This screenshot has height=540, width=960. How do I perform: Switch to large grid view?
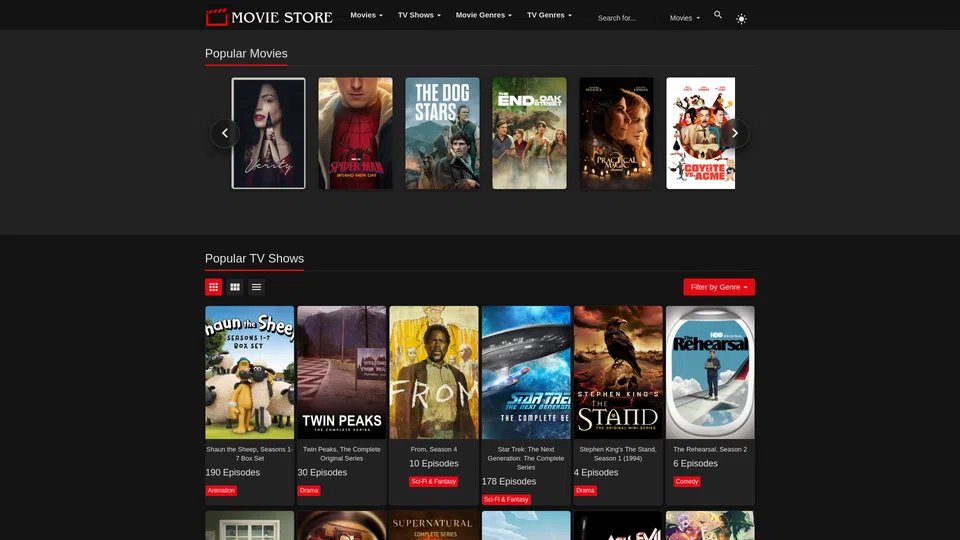pos(235,287)
